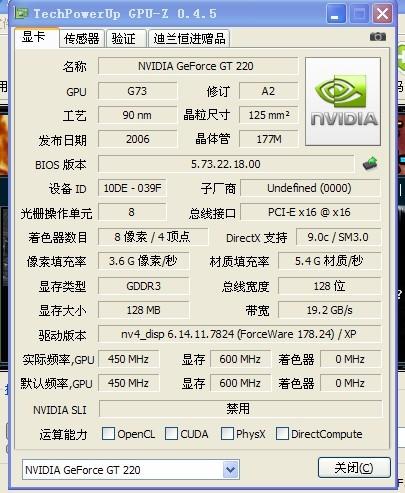Click the die size field 125 mm²
This screenshot has height=493, width=405.
(x=268, y=115)
